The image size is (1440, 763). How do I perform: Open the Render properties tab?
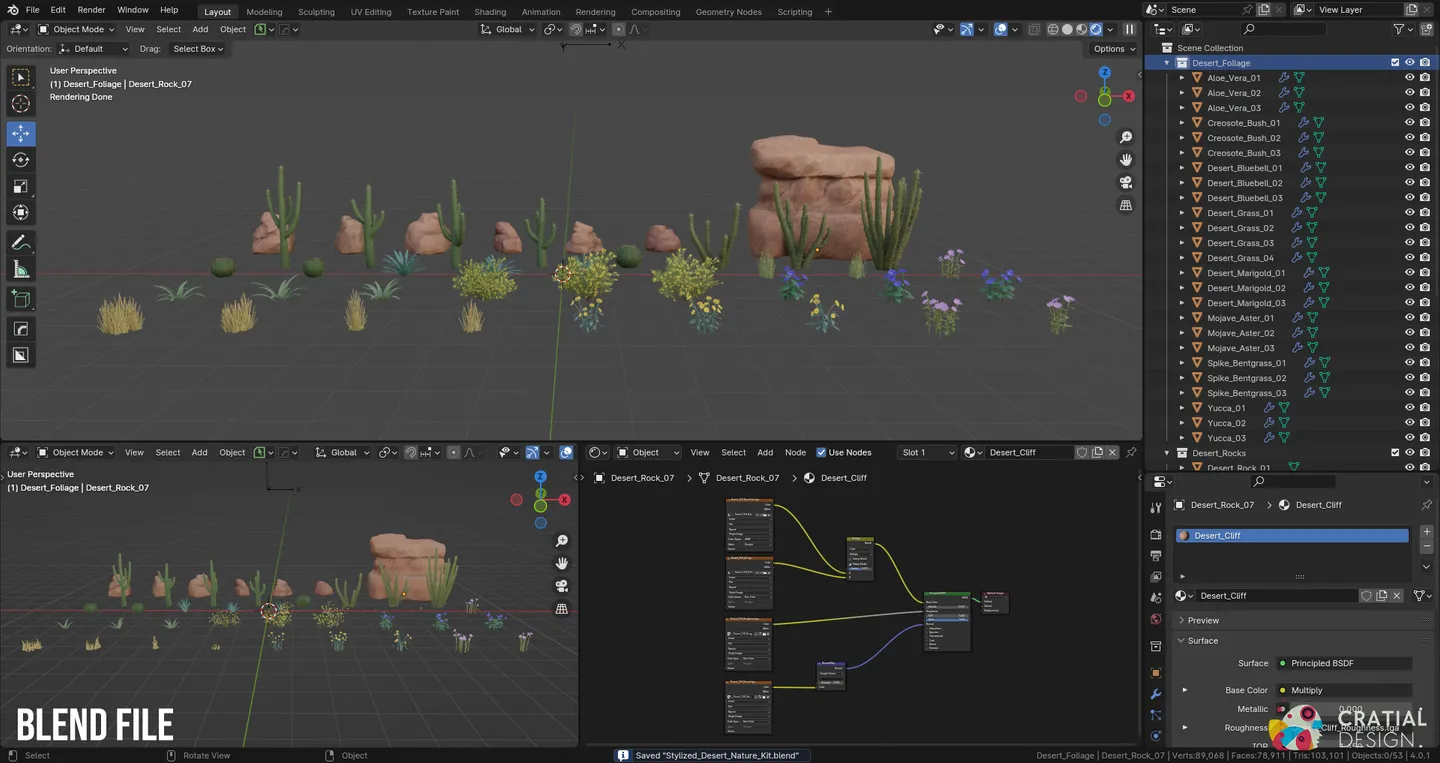pos(1156,535)
